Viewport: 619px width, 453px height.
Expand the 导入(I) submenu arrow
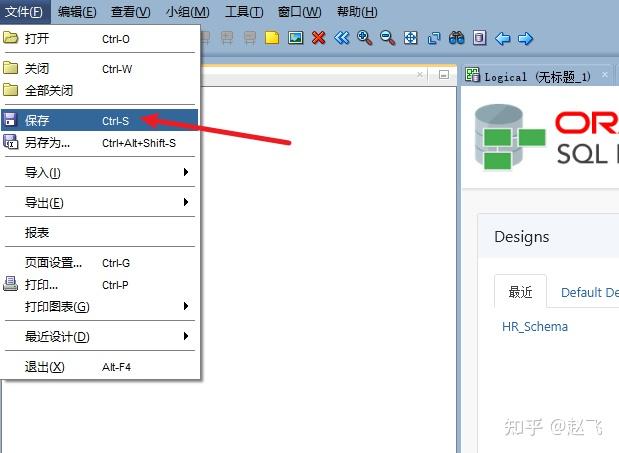pos(186,172)
